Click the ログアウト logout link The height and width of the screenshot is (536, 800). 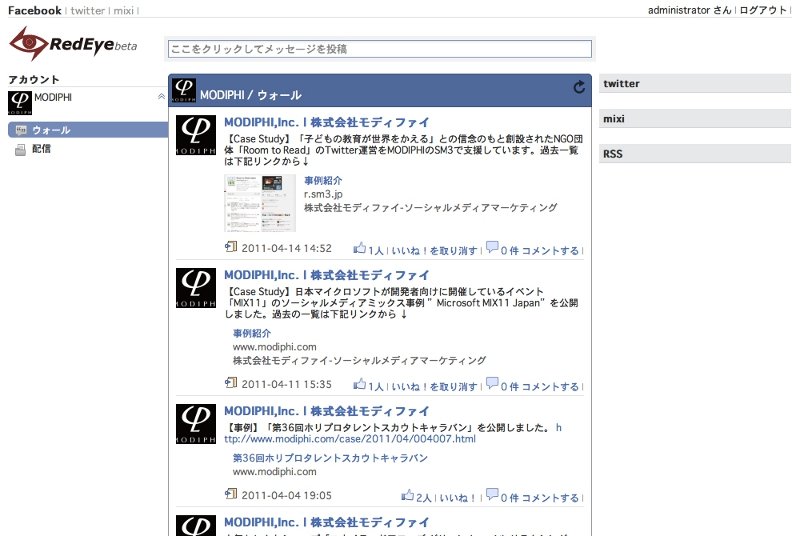pyautogui.click(x=763, y=10)
